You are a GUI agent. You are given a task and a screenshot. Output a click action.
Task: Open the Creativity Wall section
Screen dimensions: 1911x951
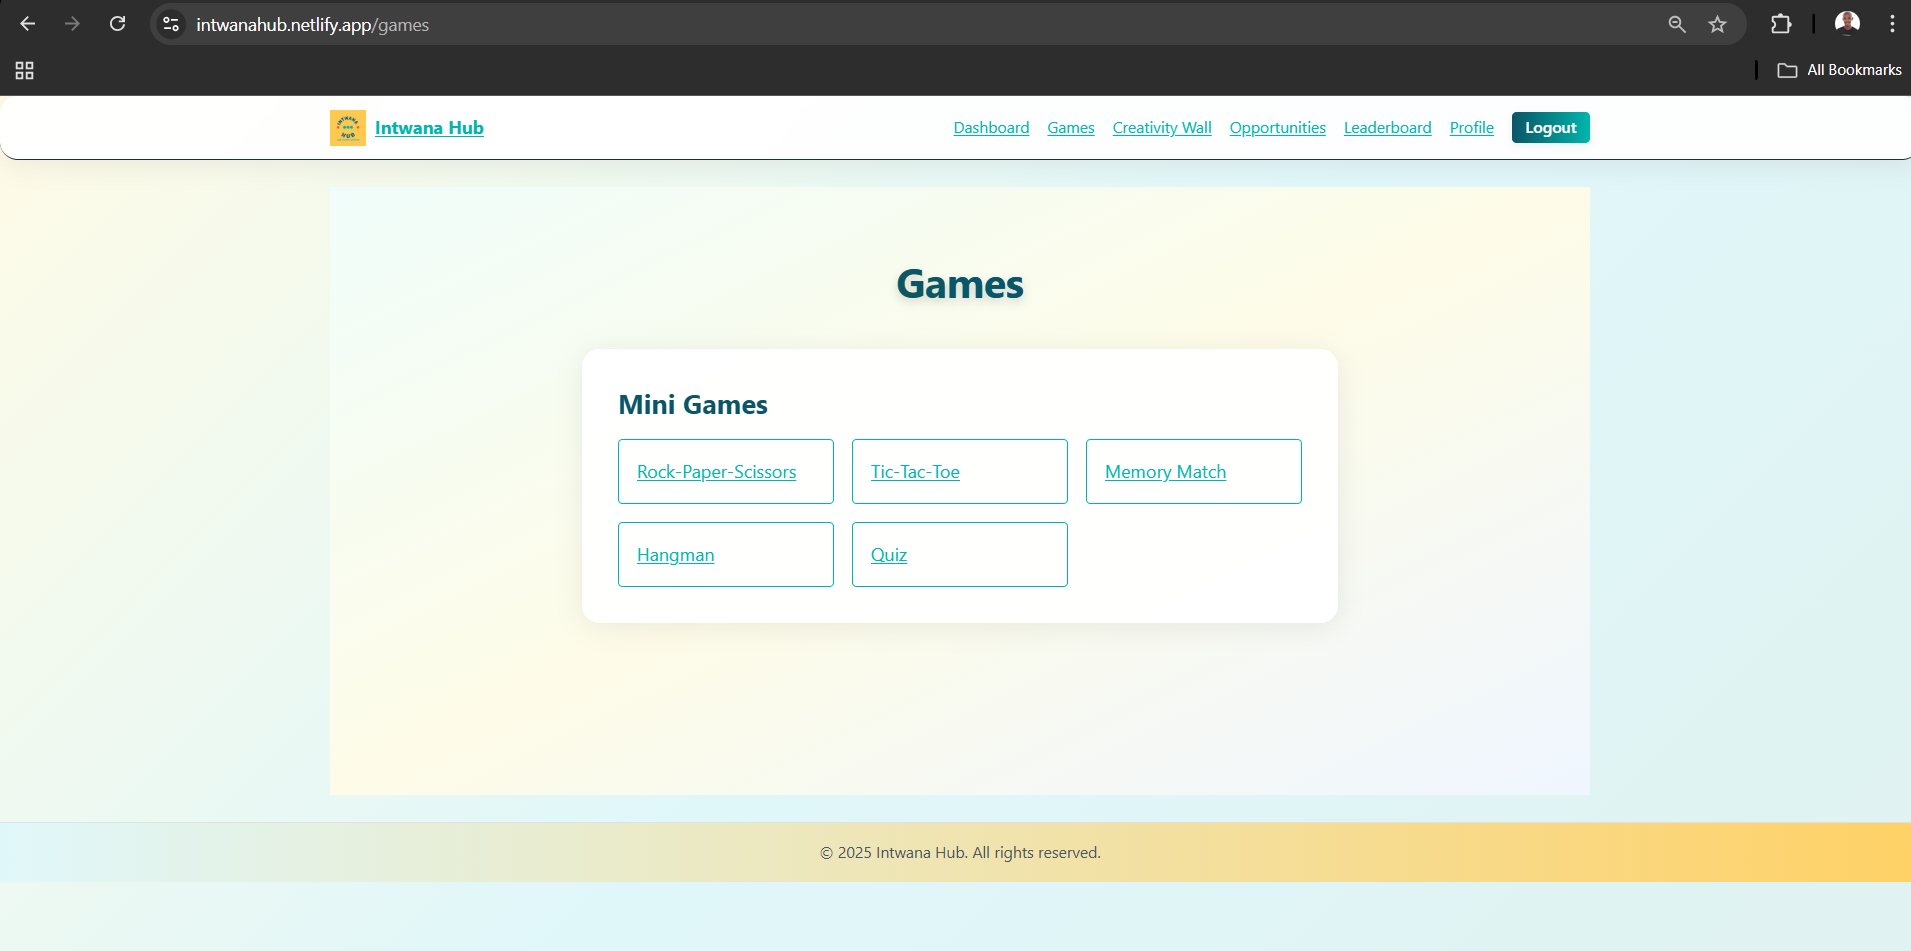pyautogui.click(x=1161, y=127)
